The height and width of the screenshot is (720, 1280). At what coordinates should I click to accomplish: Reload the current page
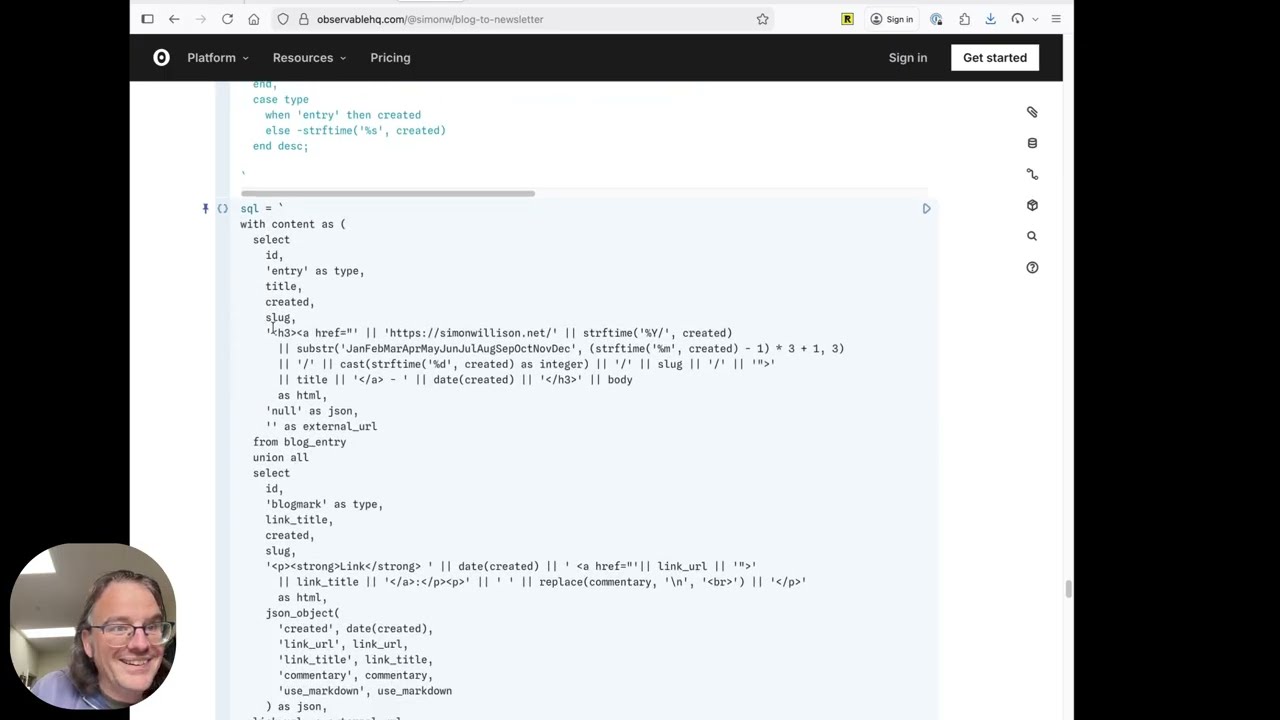[227, 19]
